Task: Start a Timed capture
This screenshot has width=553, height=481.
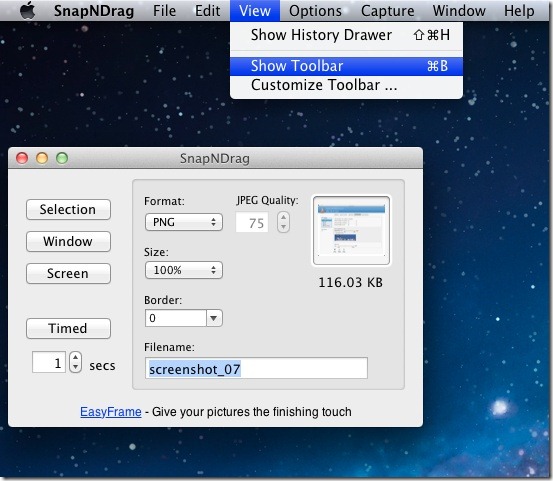Action: 68,329
